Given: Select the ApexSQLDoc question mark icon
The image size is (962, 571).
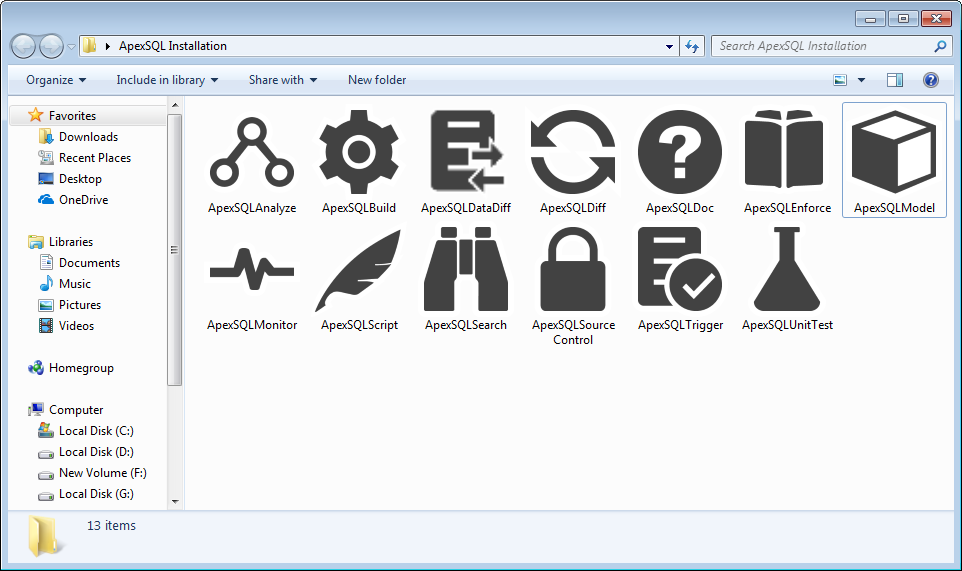Looking at the screenshot, I should (x=680, y=152).
